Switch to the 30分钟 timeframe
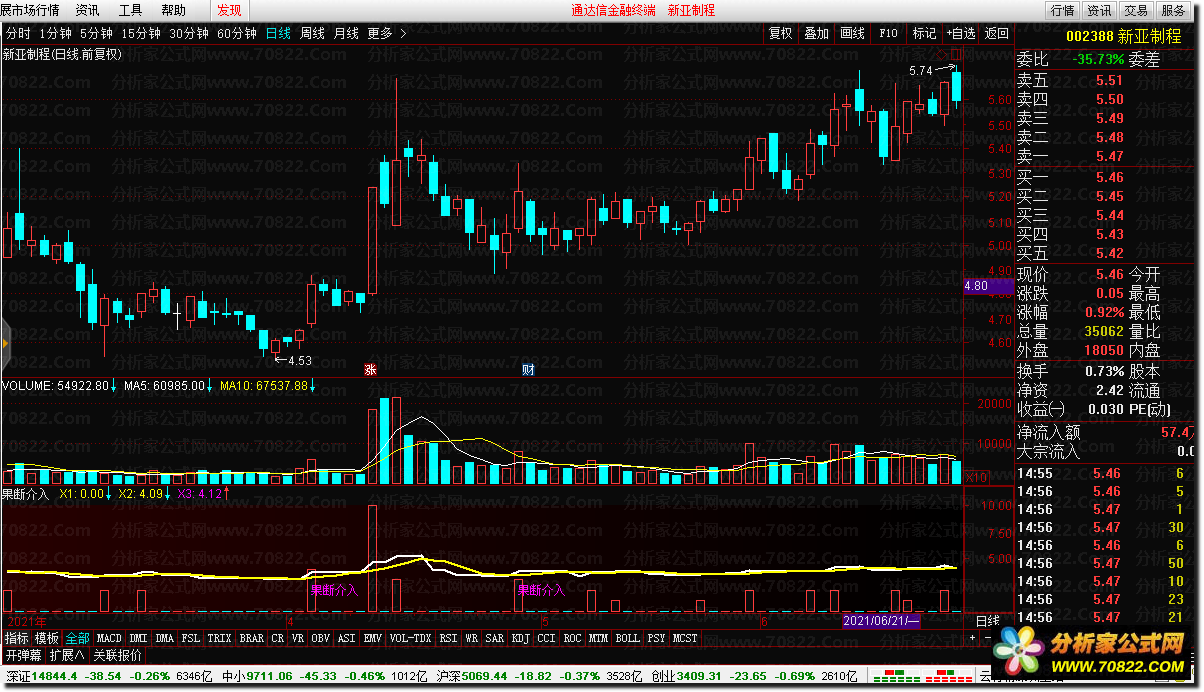Image resolution: width=1204 pixels, height=692 pixels. (189, 33)
